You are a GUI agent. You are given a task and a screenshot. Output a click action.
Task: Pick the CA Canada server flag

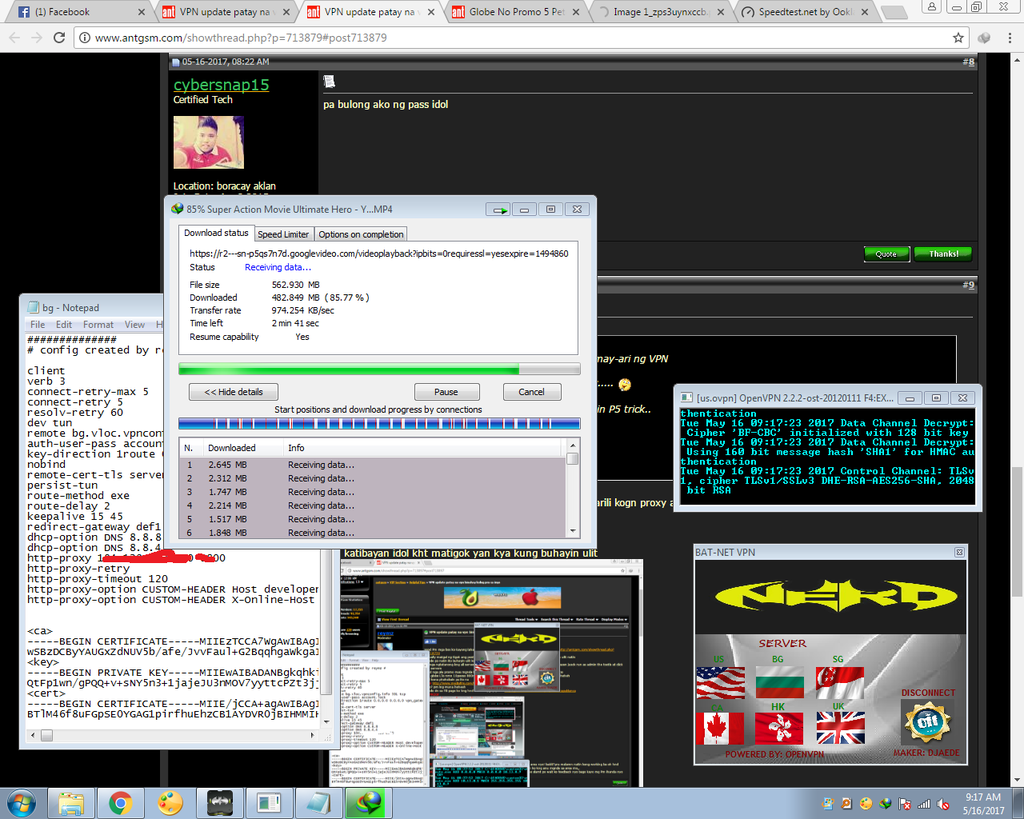(x=720, y=729)
